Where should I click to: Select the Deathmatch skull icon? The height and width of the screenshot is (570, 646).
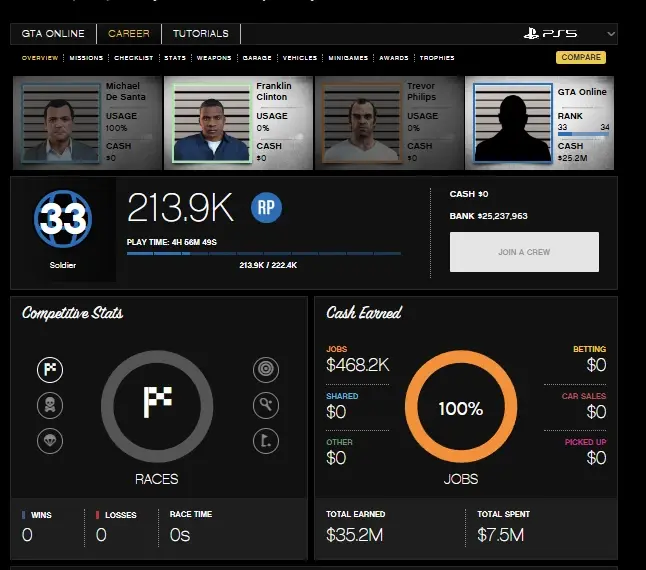pyautogui.click(x=50, y=405)
